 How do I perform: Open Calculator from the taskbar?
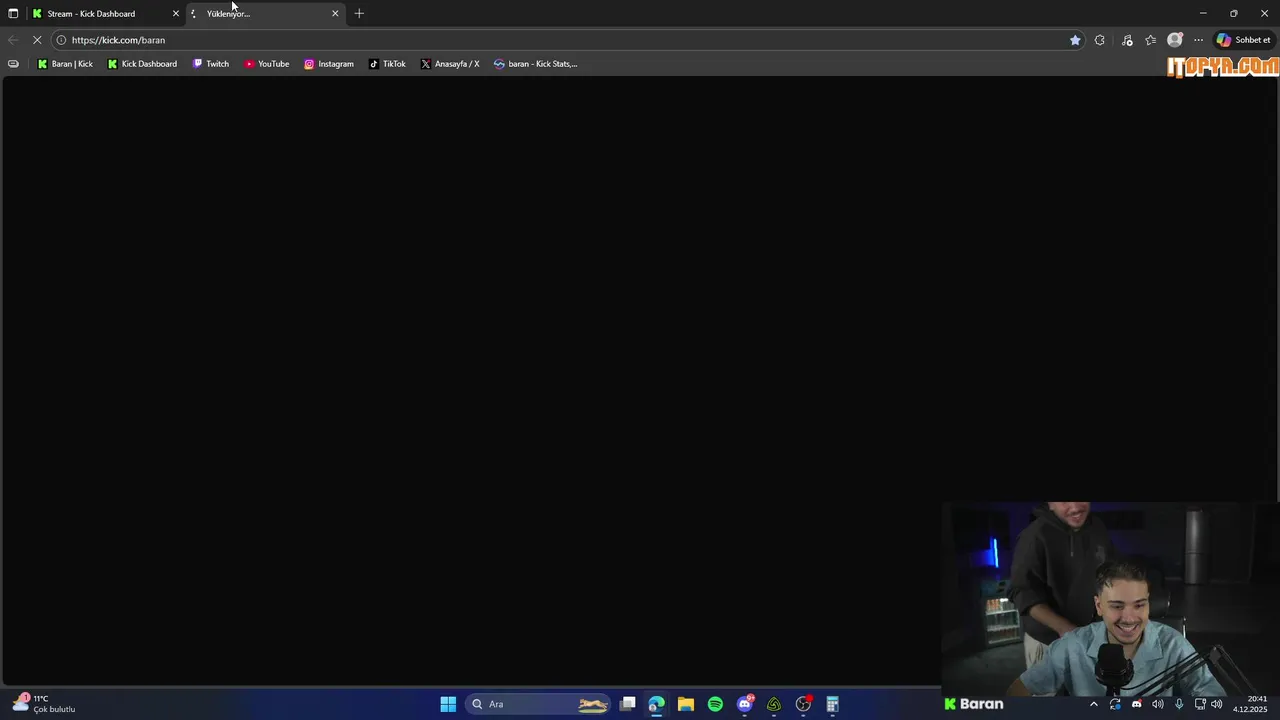click(832, 704)
